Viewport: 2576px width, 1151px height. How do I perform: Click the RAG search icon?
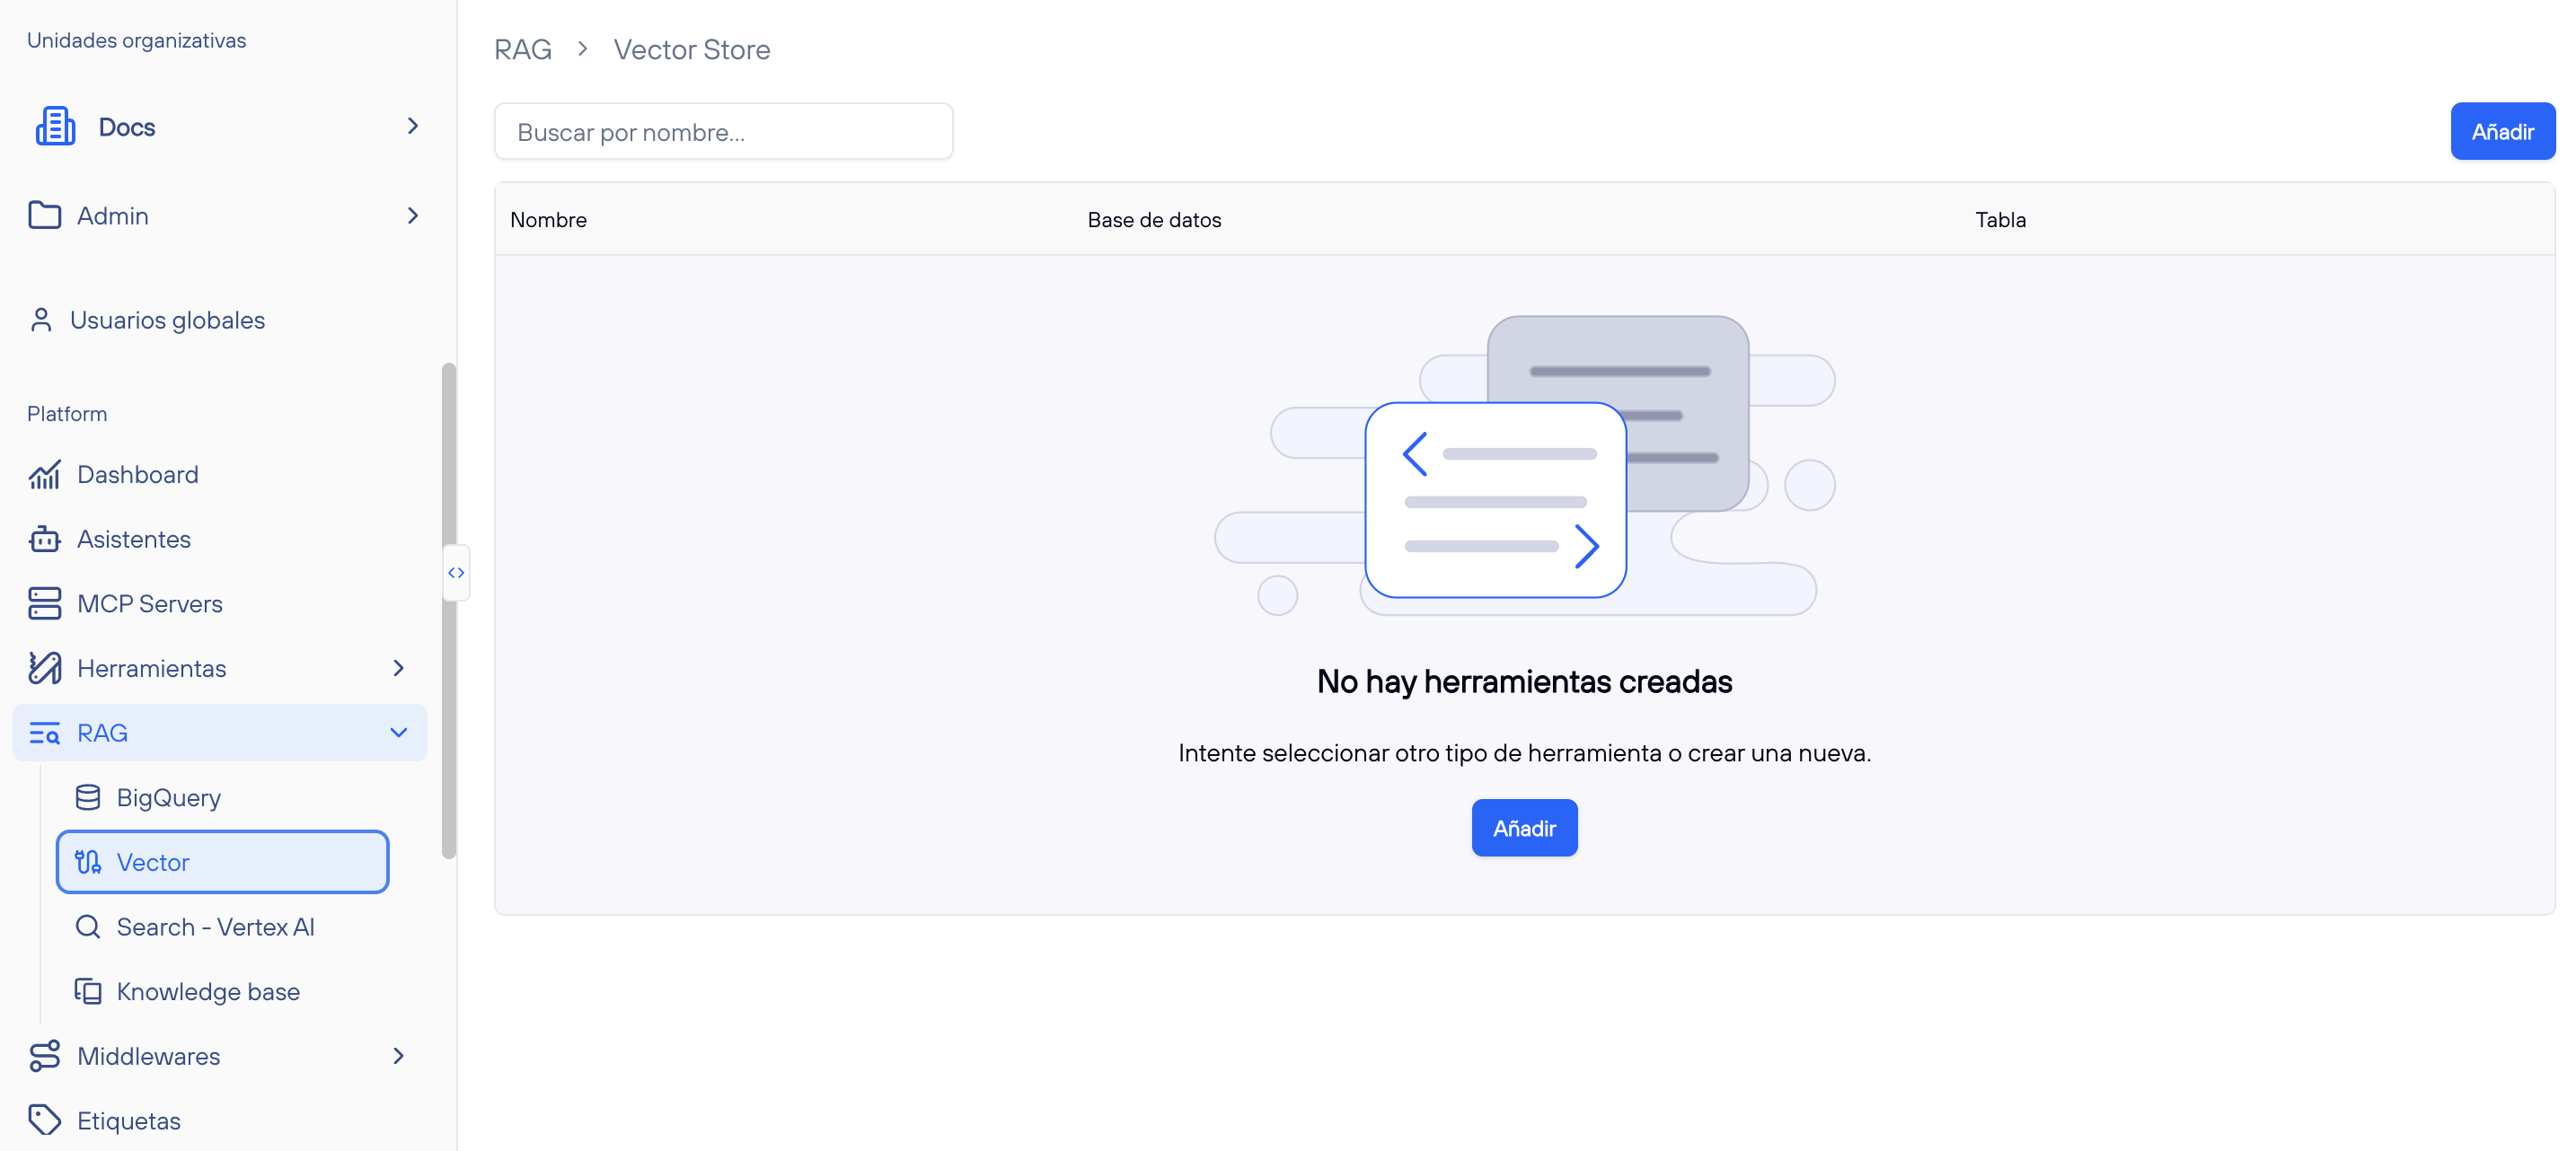click(44, 732)
